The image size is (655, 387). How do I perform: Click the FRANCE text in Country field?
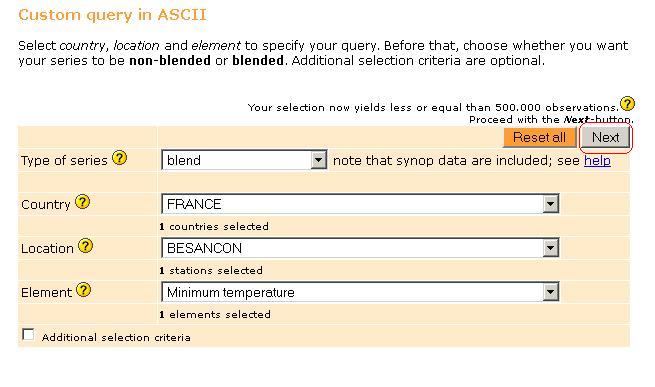coord(194,204)
